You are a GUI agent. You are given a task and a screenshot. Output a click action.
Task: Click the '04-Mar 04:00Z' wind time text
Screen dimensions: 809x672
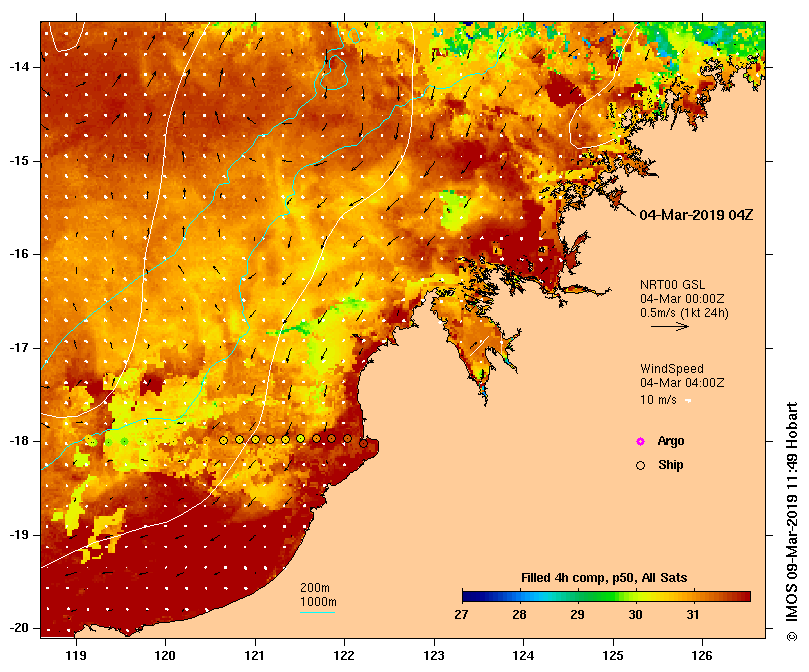click(682, 383)
